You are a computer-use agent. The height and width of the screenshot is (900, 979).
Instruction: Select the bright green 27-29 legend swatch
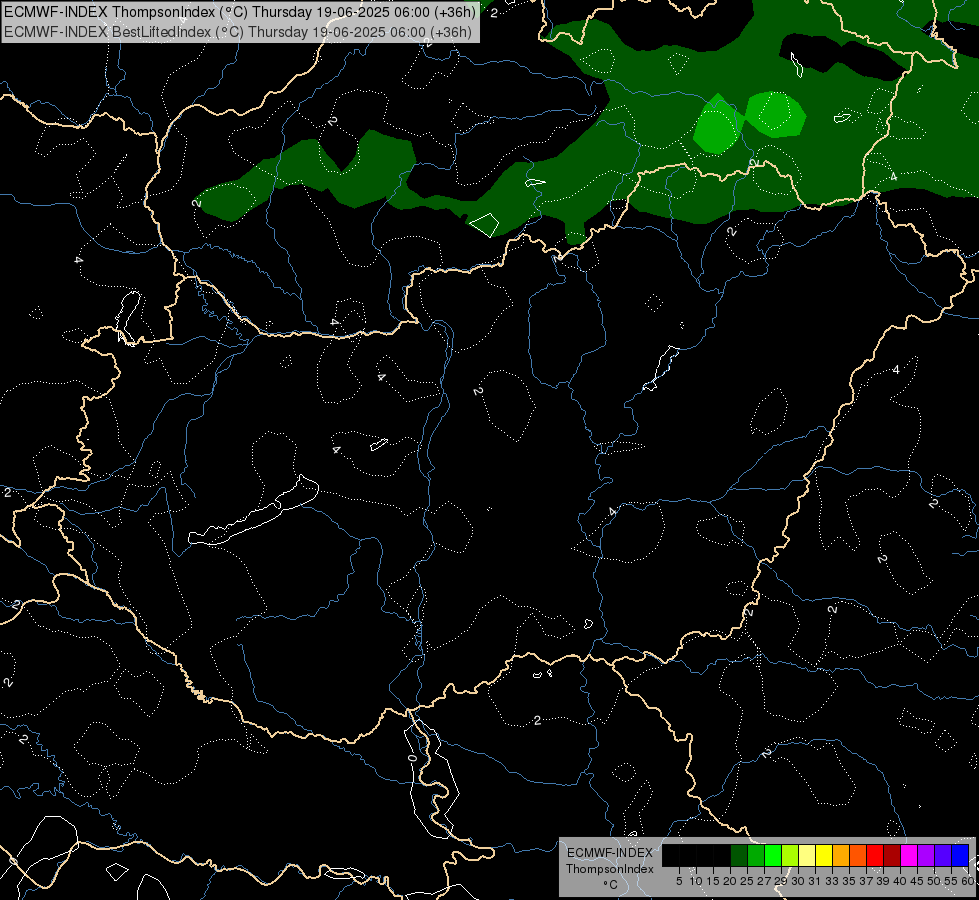click(773, 855)
